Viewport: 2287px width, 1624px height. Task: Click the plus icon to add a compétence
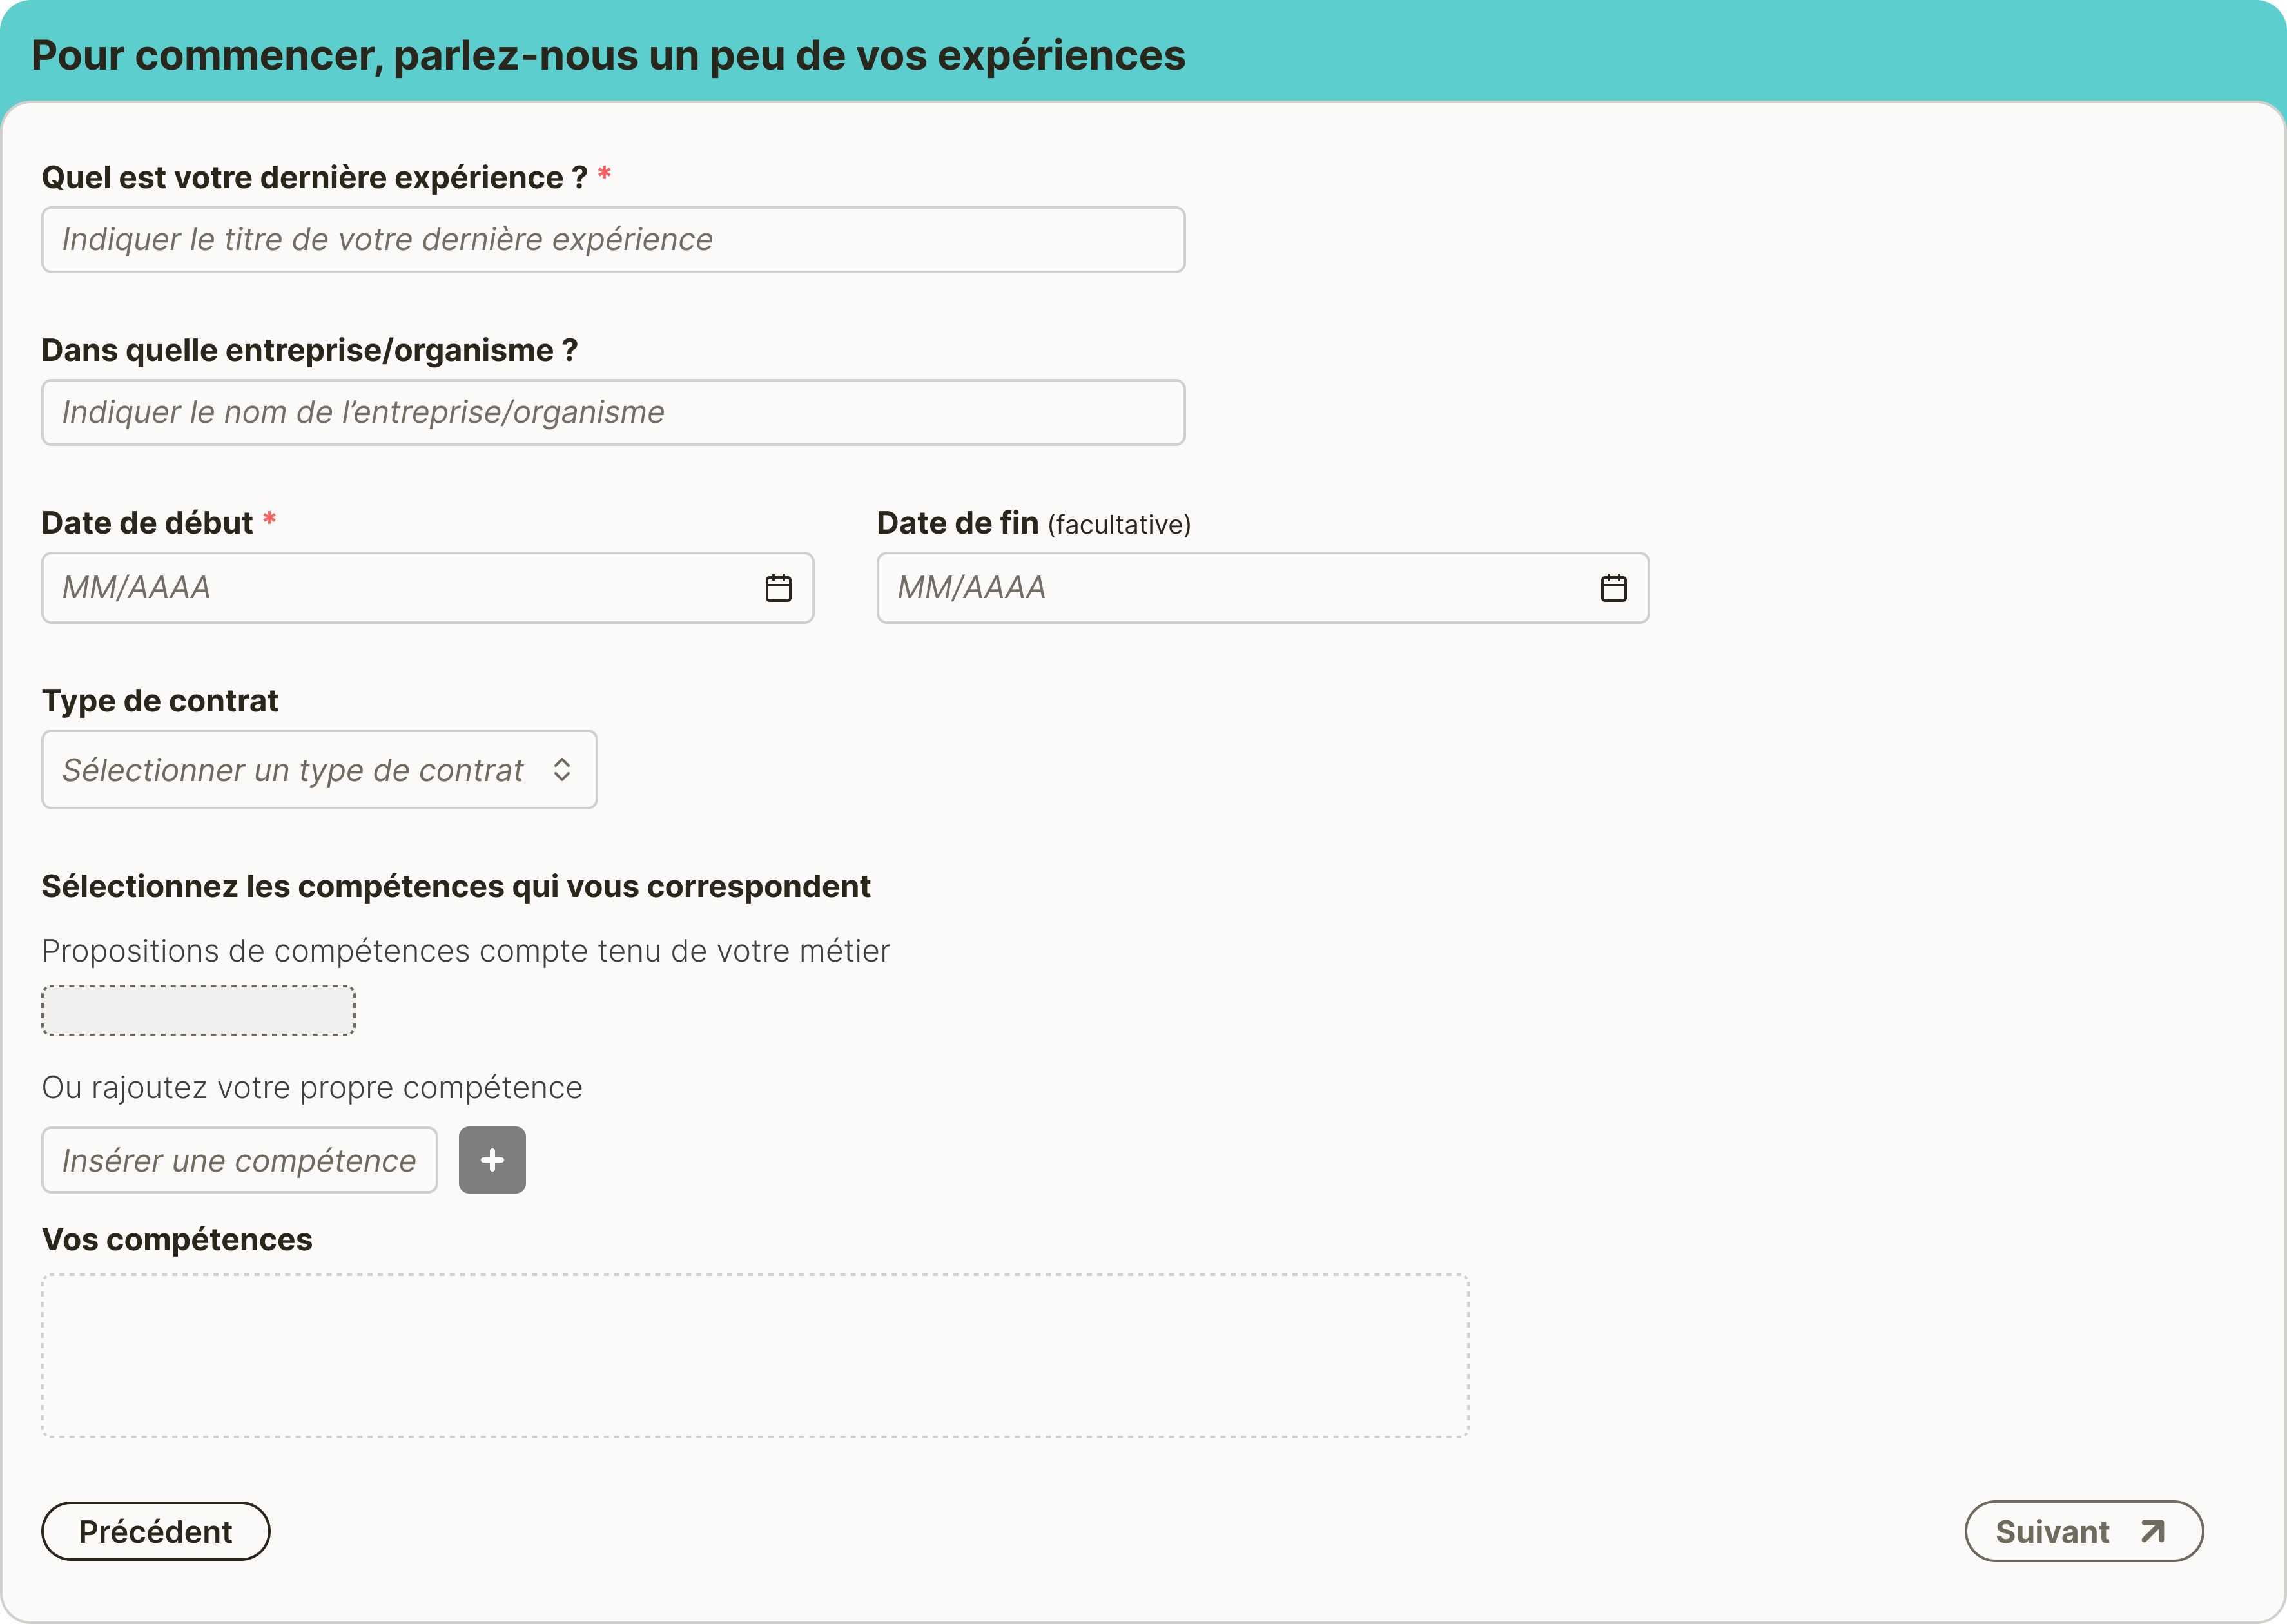492,1160
